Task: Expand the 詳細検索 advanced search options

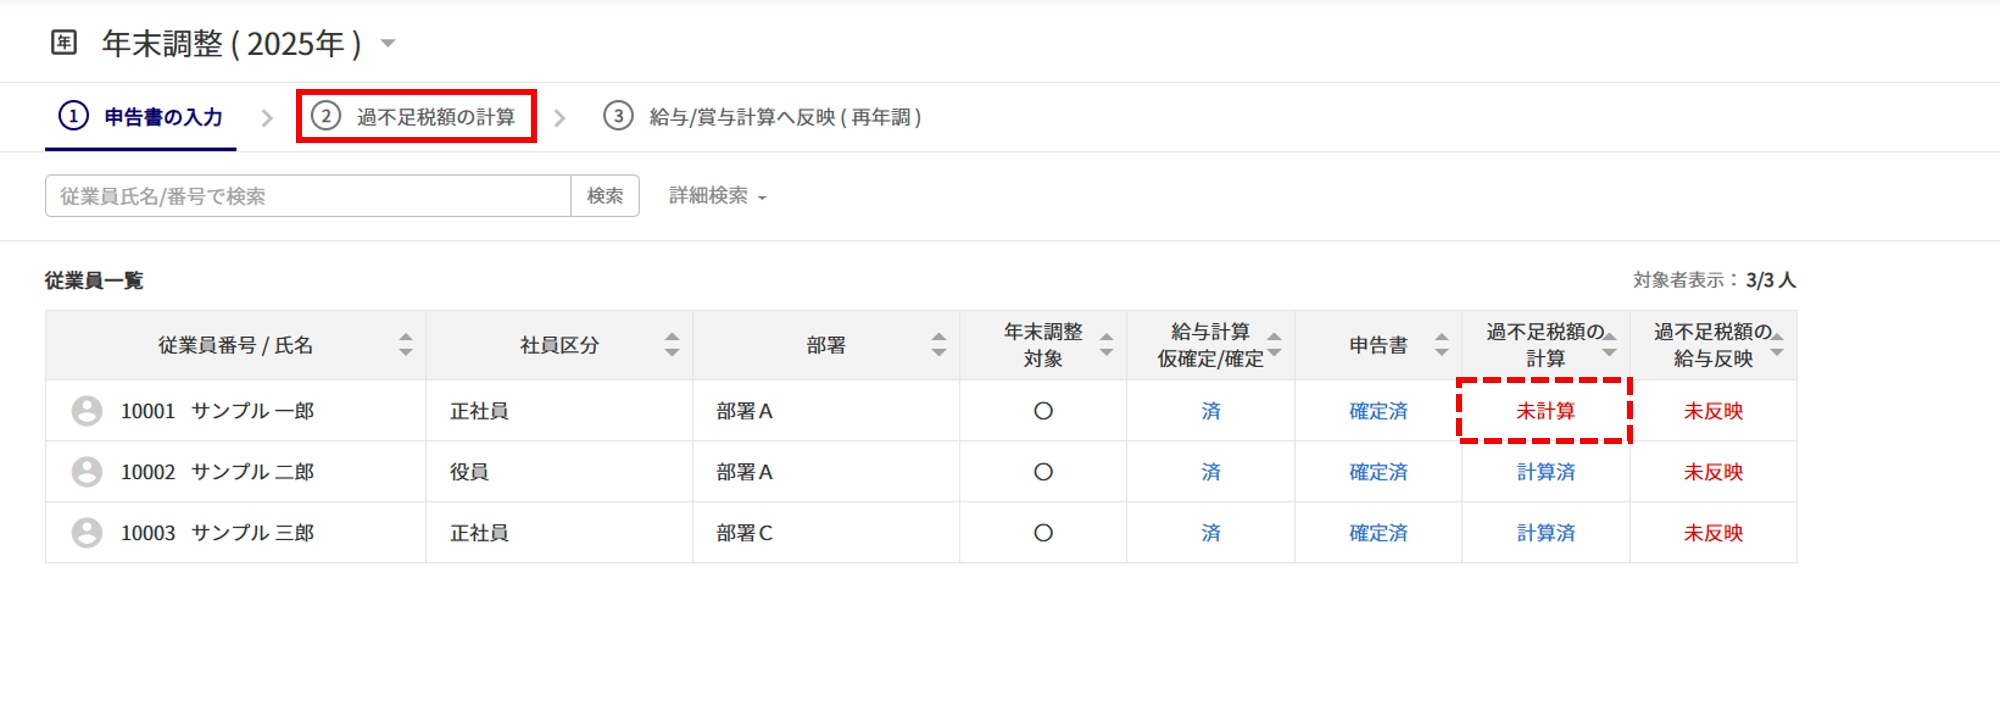Action: (717, 196)
